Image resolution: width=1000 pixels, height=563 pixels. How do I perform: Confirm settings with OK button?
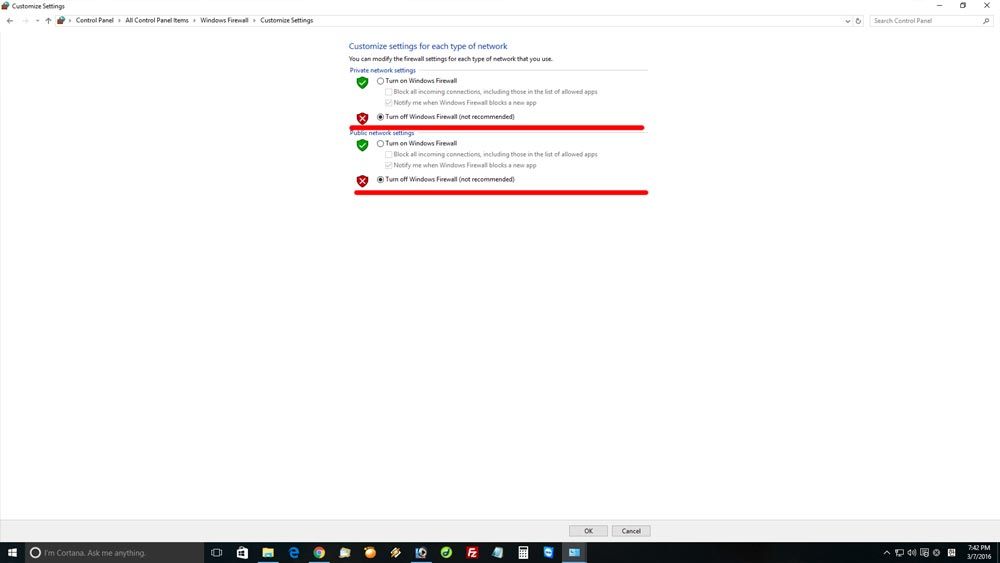588,530
